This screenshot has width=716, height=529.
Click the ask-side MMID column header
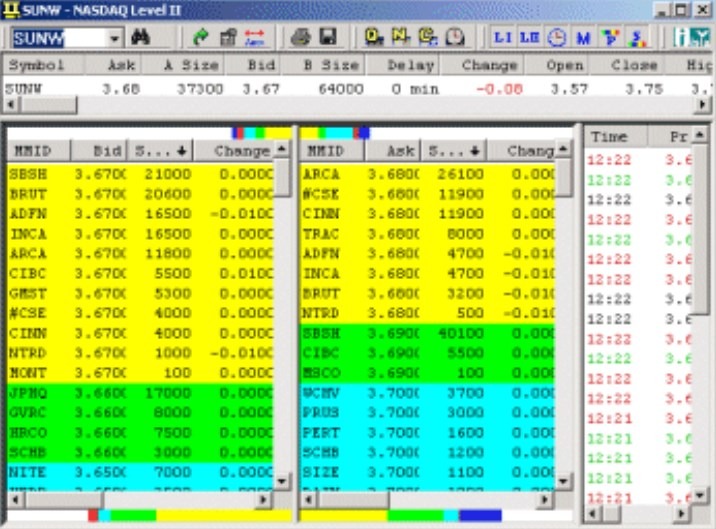coord(332,150)
